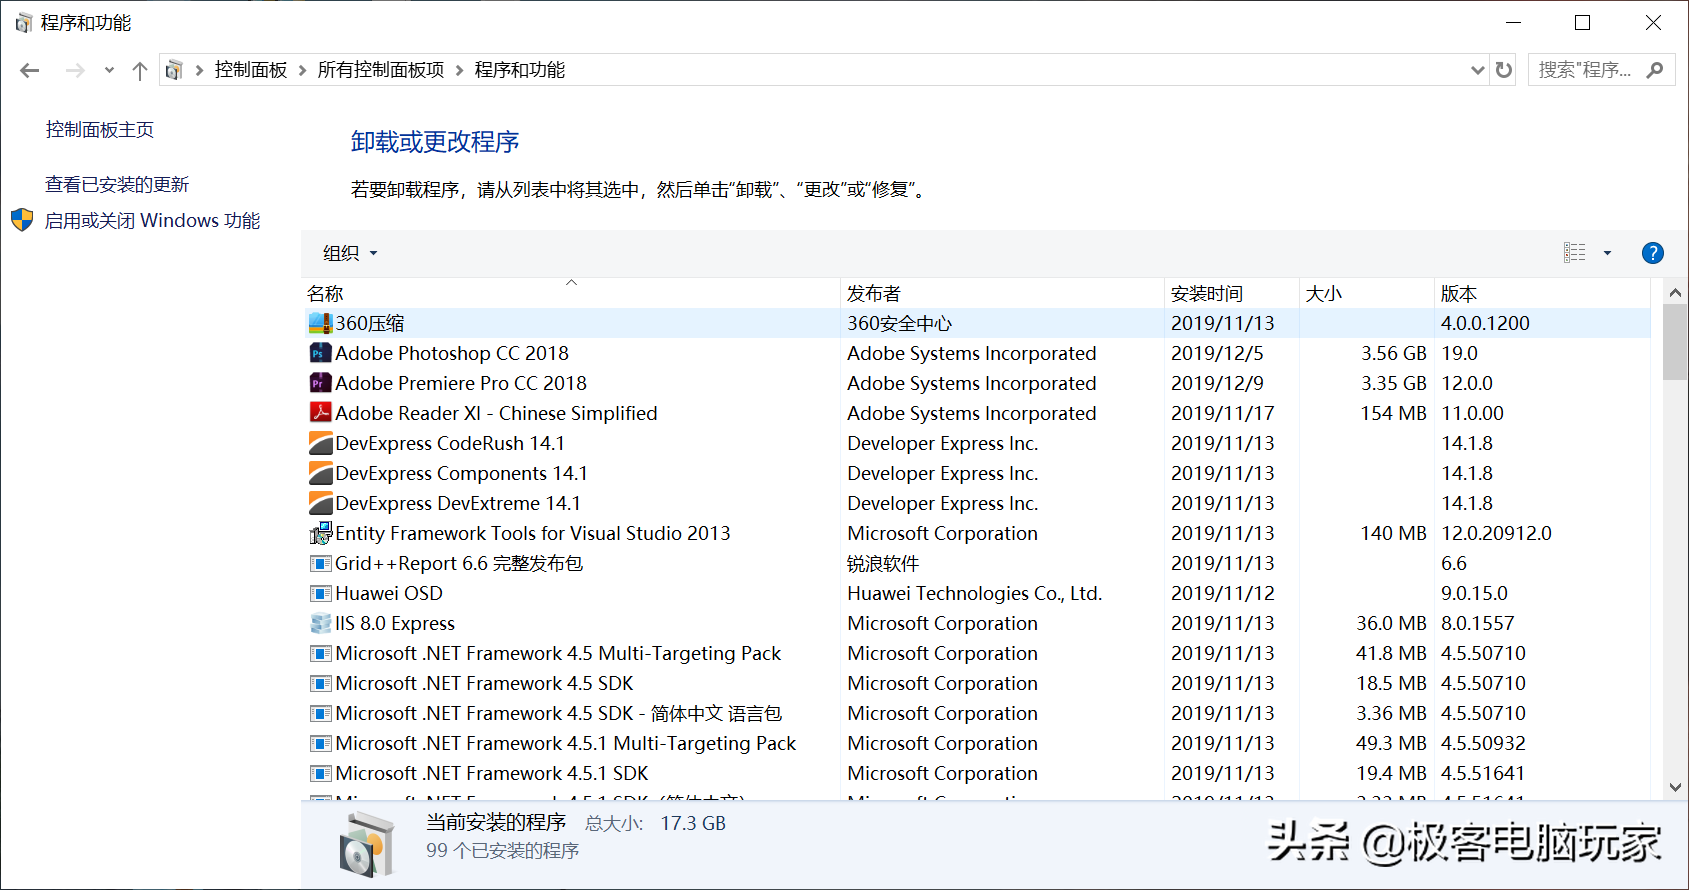Screen dimensions: 1689x890
Task: Go back with the left arrow
Action: 30,70
